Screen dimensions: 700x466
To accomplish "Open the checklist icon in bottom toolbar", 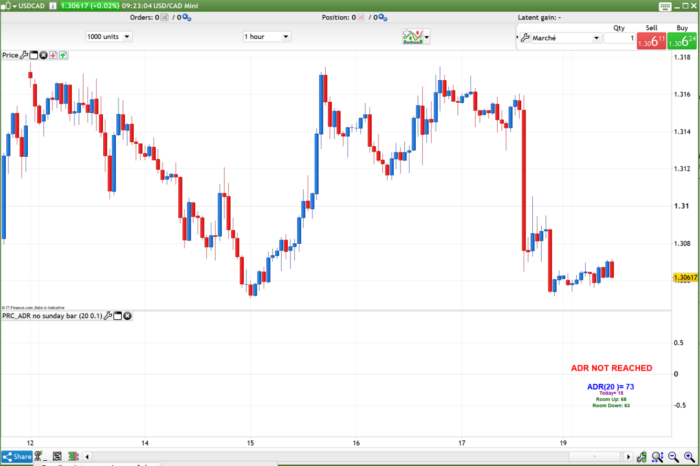I will tap(57, 457).
